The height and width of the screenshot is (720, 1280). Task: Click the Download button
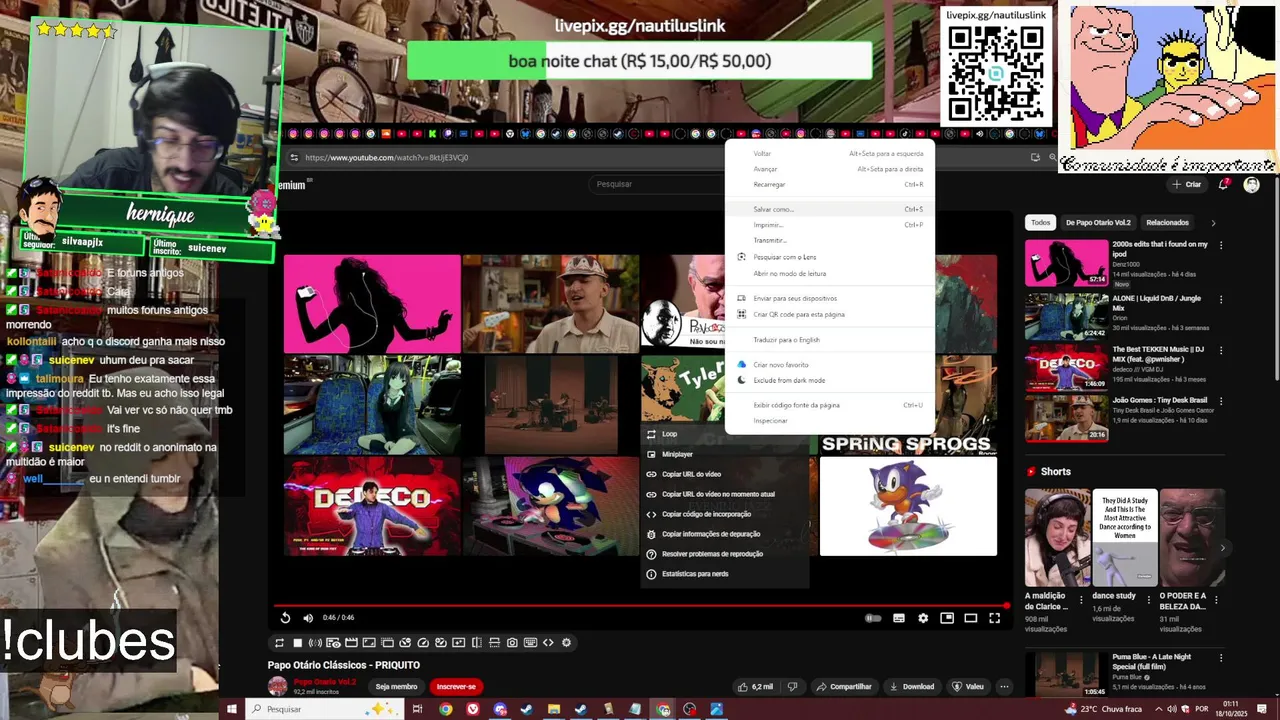tap(911, 687)
